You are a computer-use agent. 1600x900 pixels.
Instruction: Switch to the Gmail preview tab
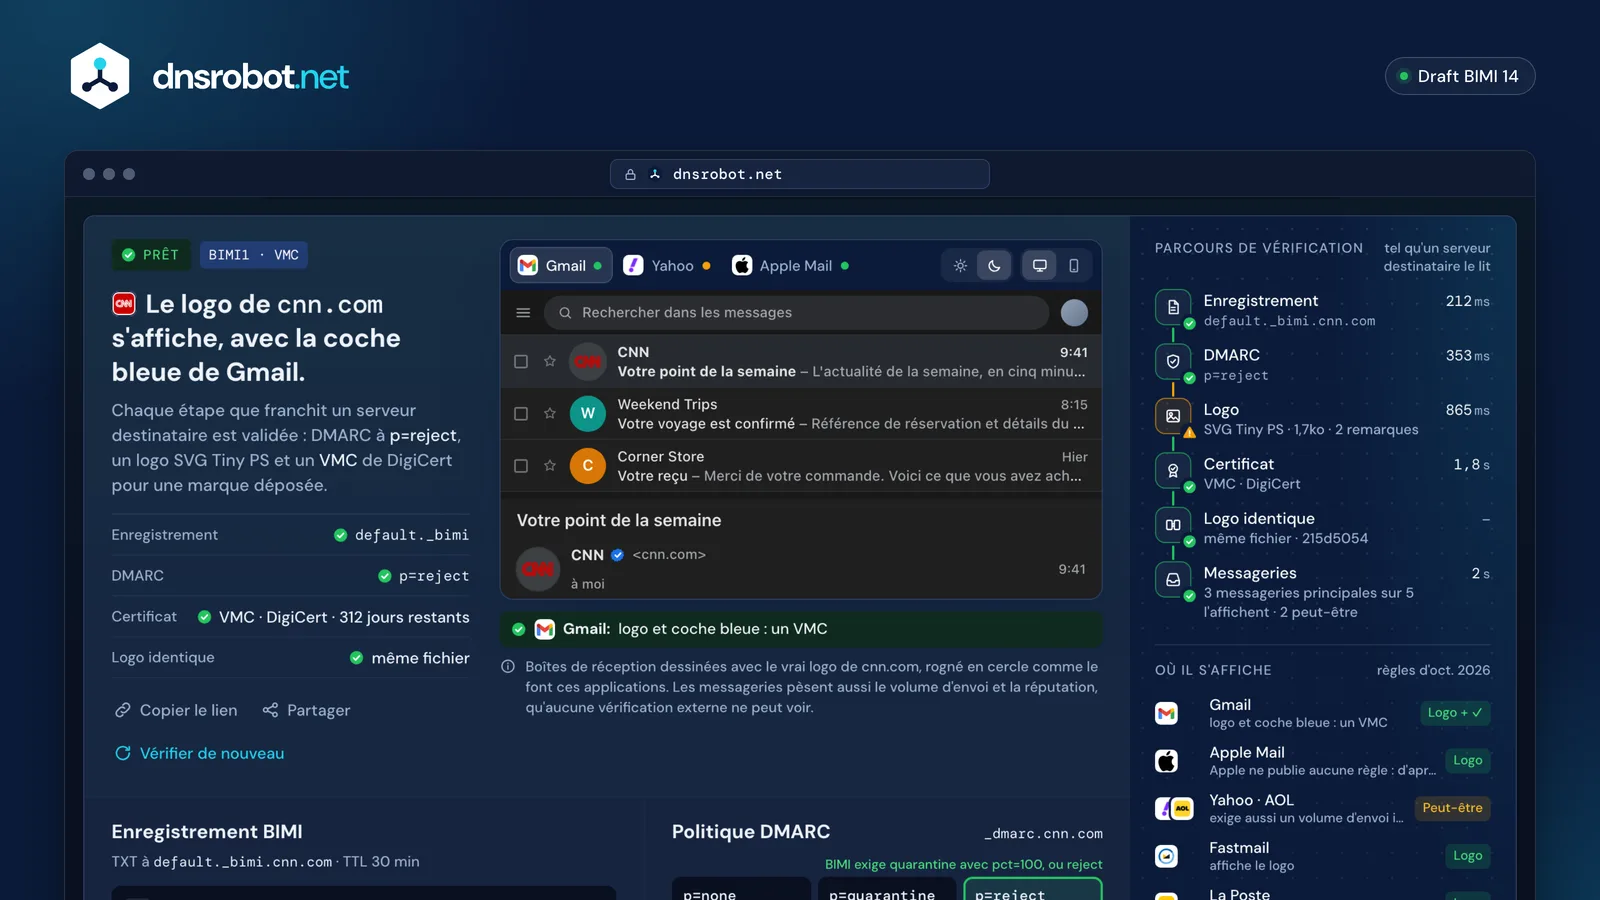pyautogui.click(x=561, y=266)
